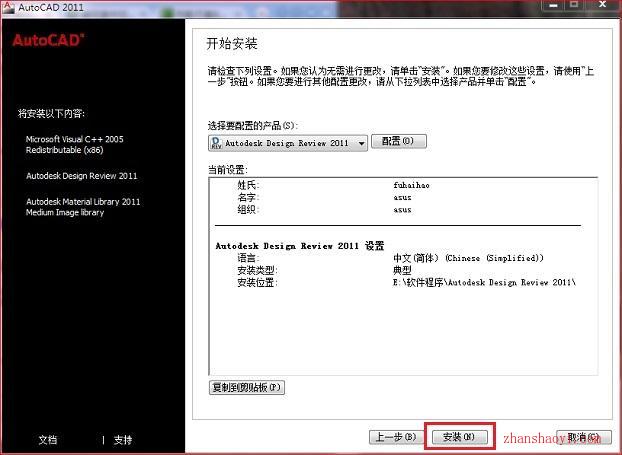Select Microsoft Visual C++ 2005 Redistributable entry

pyautogui.click(x=75, y=144)
